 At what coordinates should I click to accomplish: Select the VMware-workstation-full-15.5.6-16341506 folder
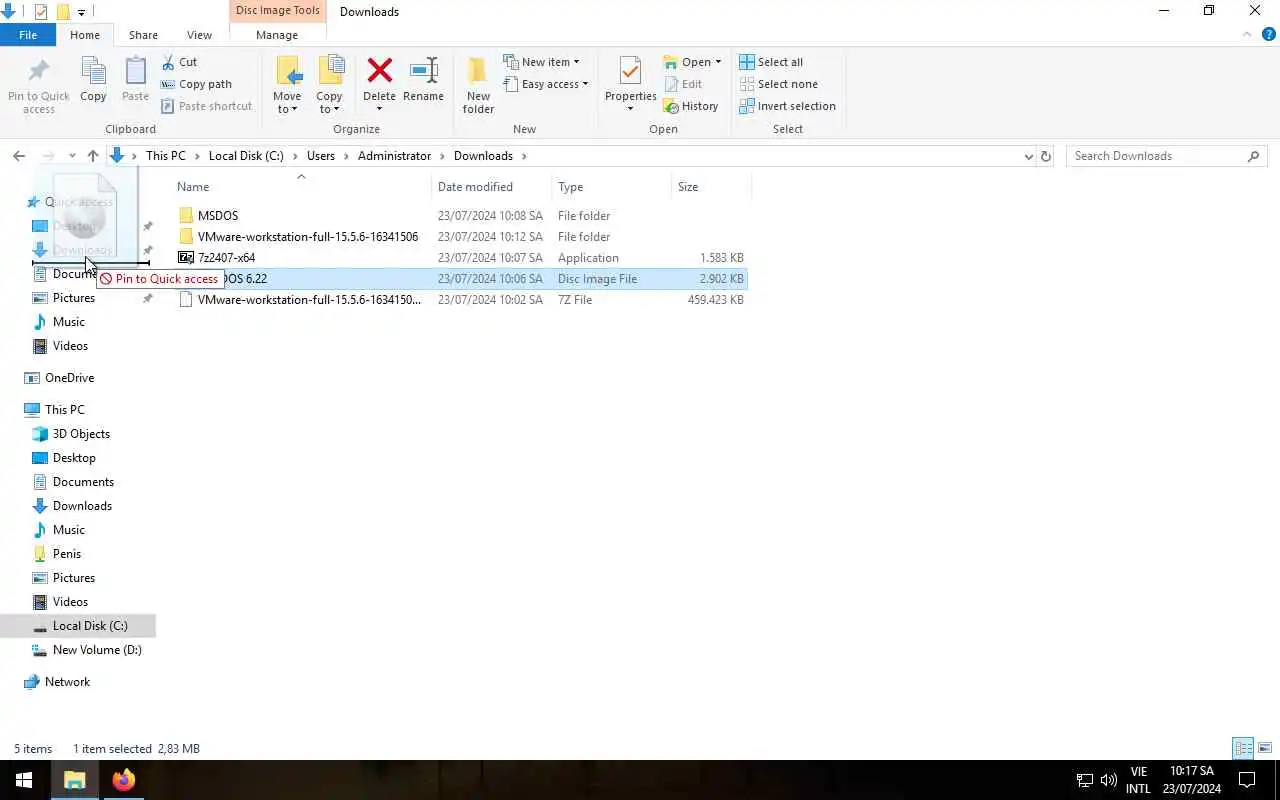462,237
